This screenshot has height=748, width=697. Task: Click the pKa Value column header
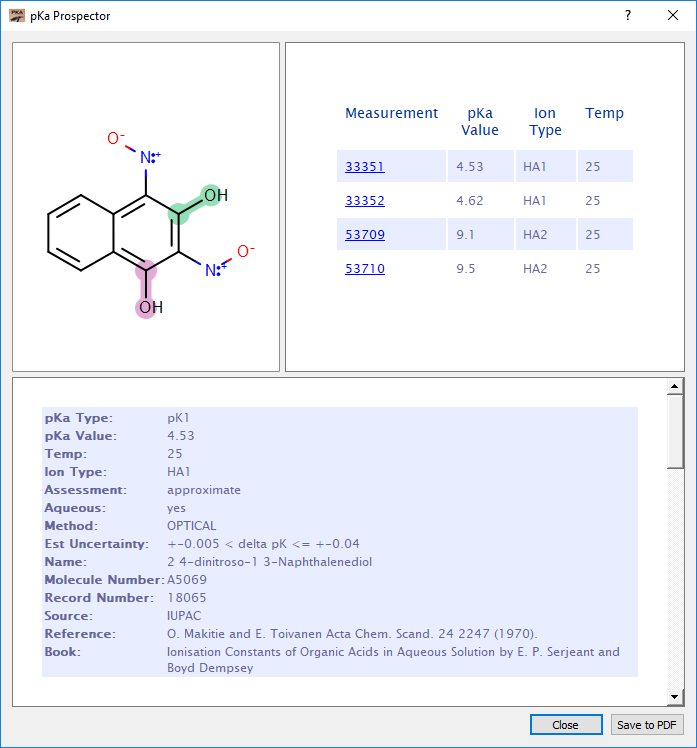click(x=480, y=121)
